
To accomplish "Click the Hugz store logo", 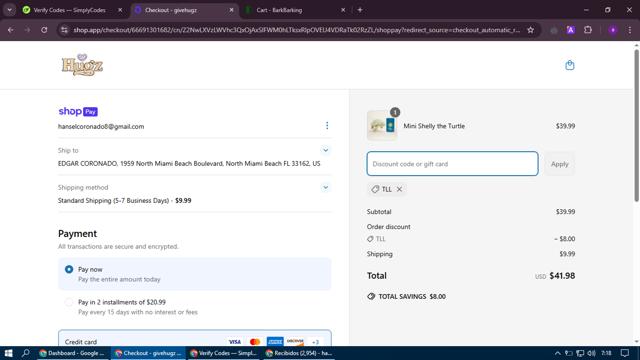I will (82, 65).
